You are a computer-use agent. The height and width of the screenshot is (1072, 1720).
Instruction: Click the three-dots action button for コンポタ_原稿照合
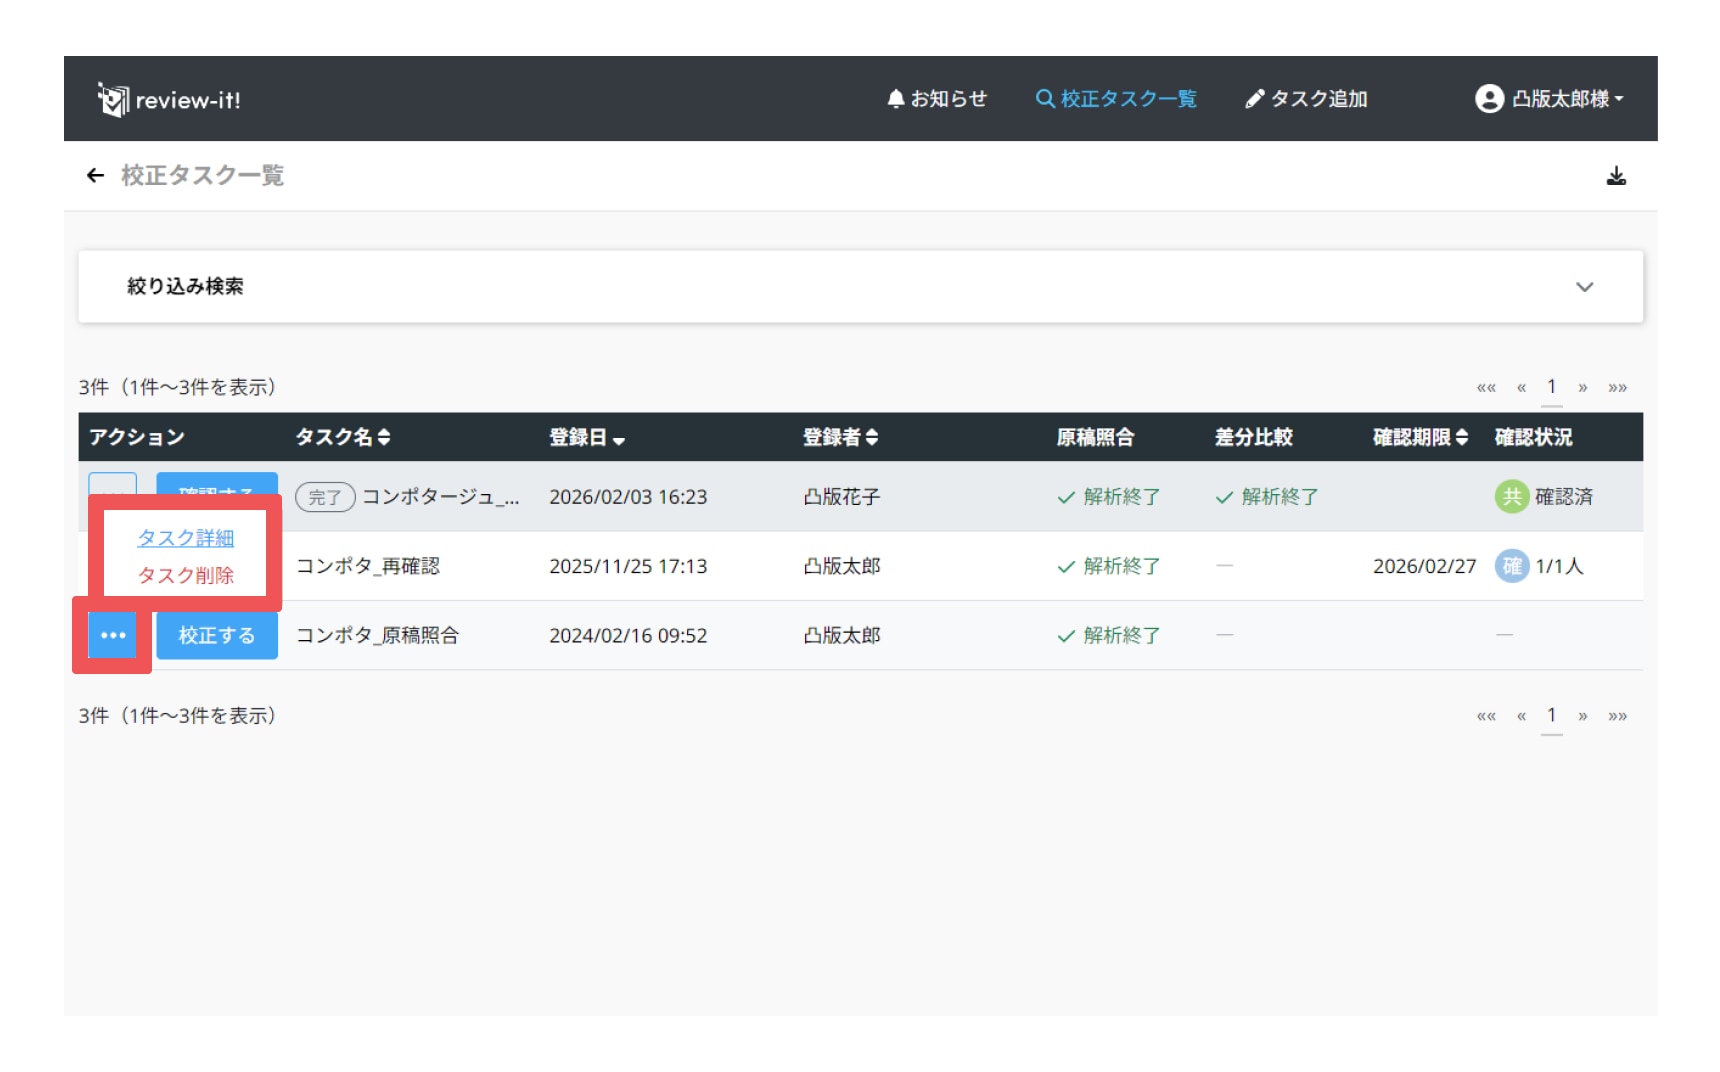[x=113, y=636]
